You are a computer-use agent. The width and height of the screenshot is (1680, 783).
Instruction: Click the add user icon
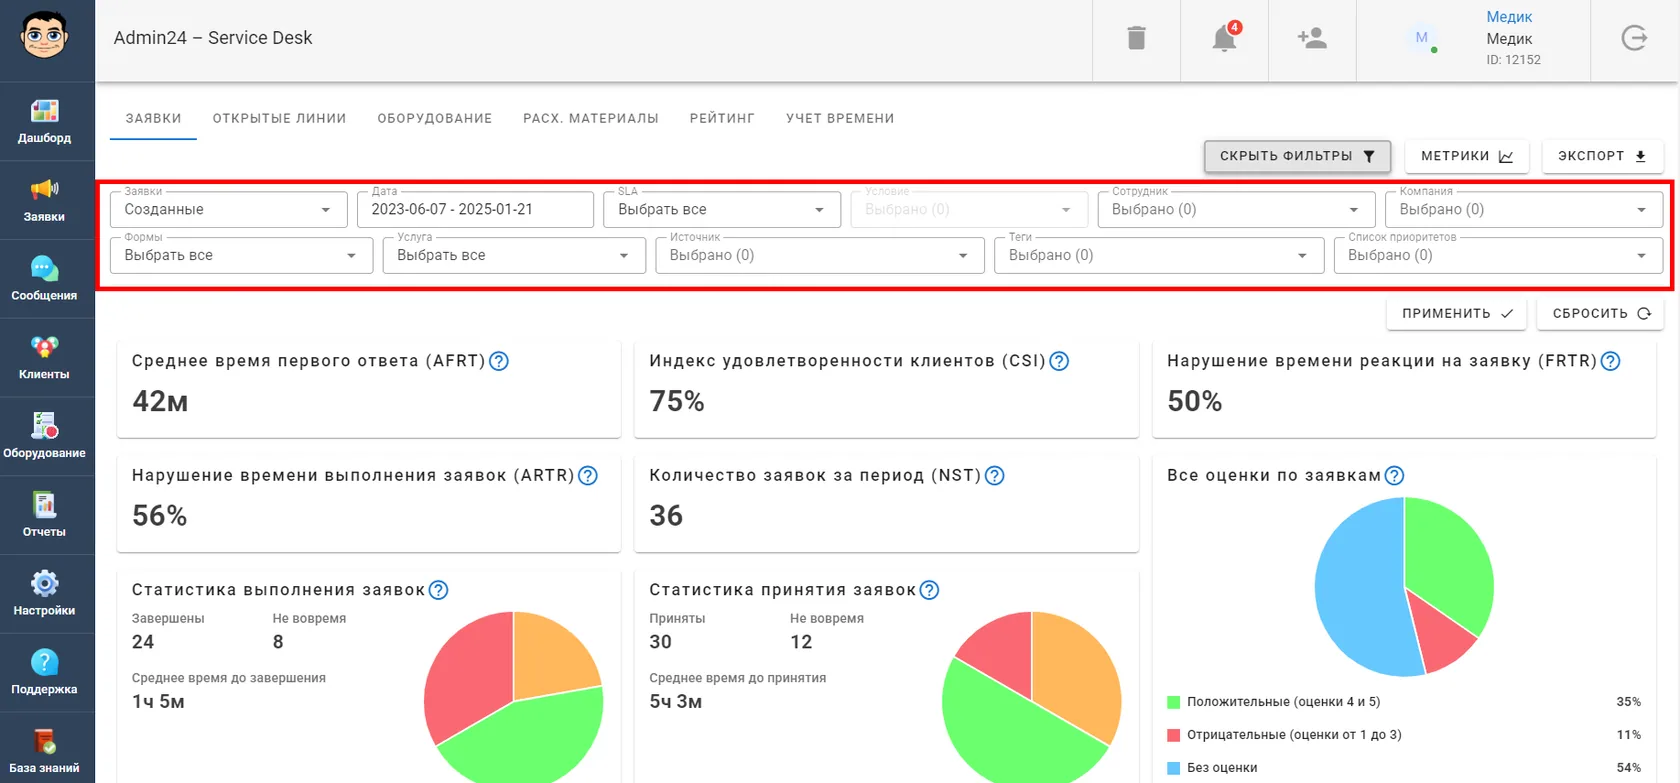pos(1312,39)
